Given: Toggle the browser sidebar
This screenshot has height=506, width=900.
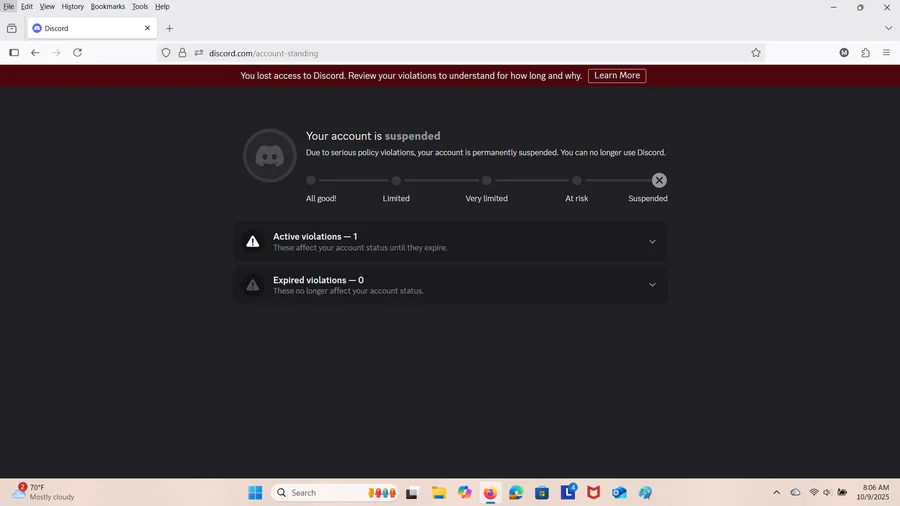Looking at the screenshot, I should 14,53.
